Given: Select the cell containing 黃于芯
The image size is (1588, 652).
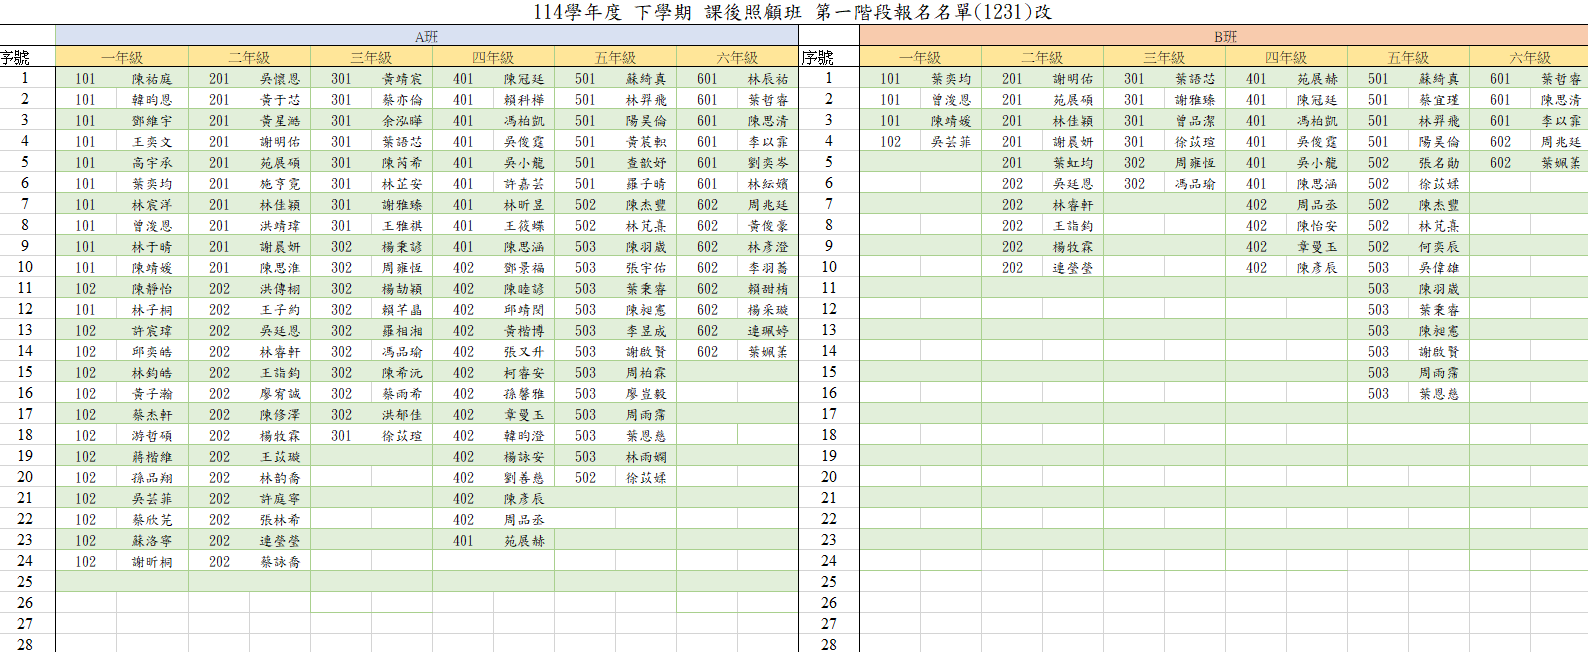Looking at the screenshot, I should pyautogui.click(x=280, y=100).
